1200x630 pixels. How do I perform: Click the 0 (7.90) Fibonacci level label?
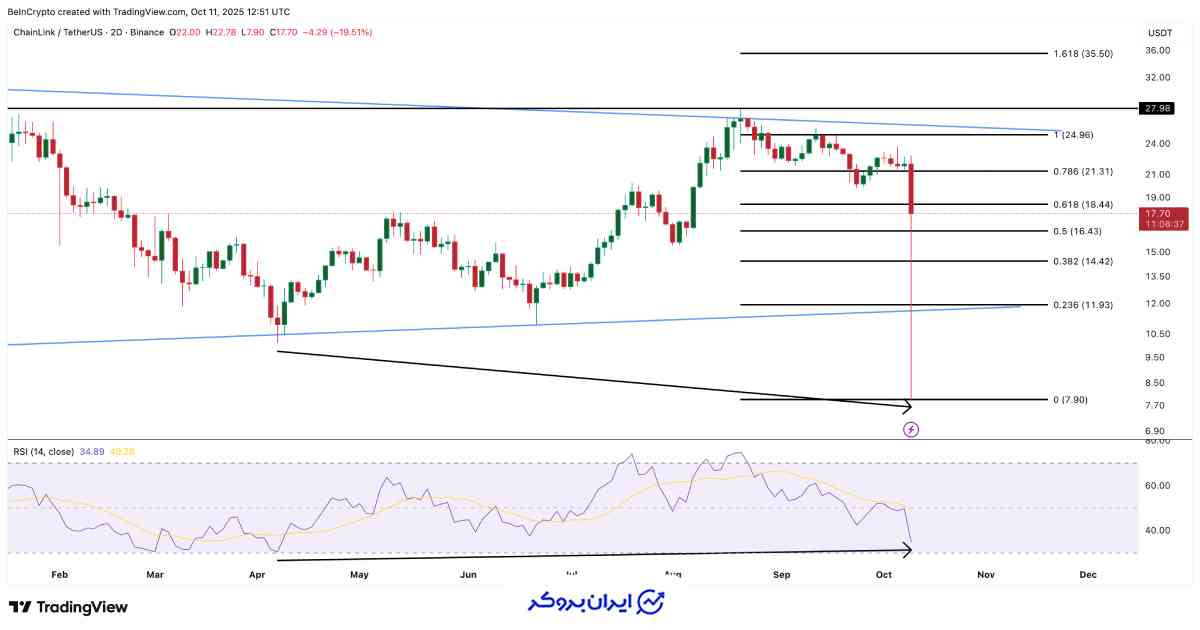pyautogui.click(x=1070, y=400)
